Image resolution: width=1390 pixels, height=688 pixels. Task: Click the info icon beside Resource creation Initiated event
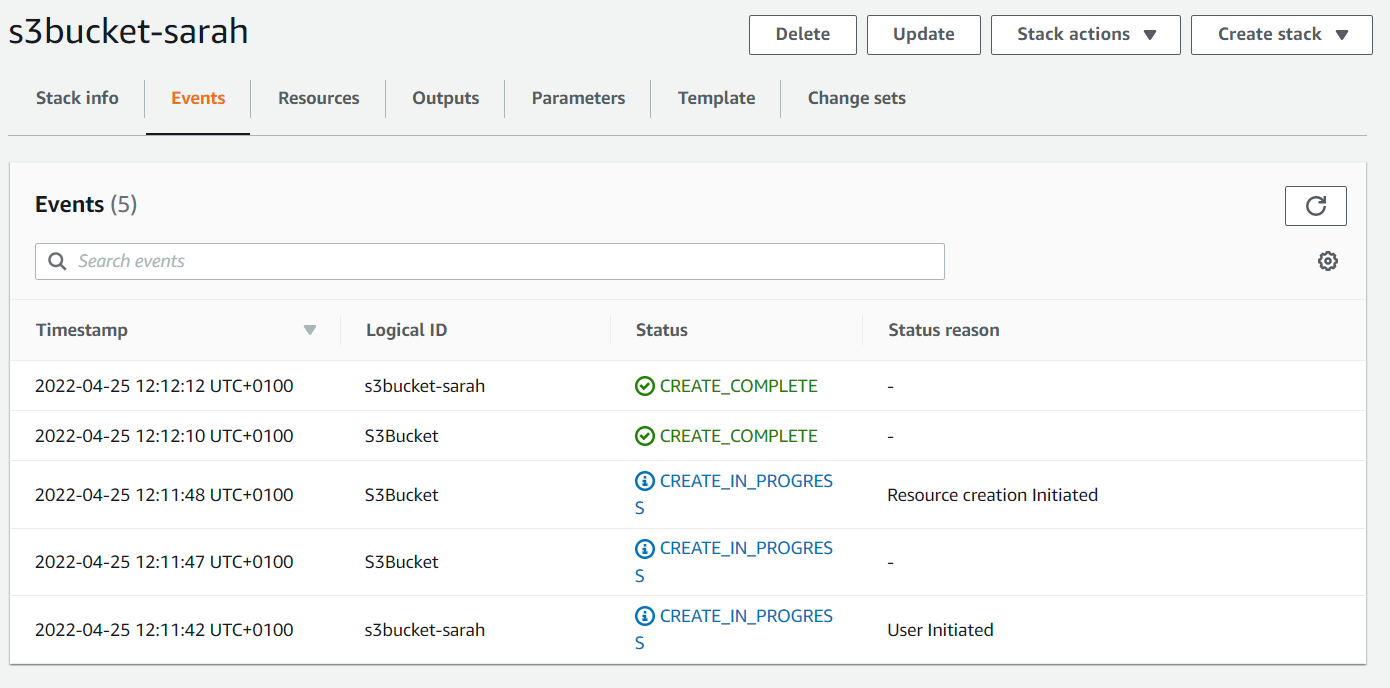[645, 481]
